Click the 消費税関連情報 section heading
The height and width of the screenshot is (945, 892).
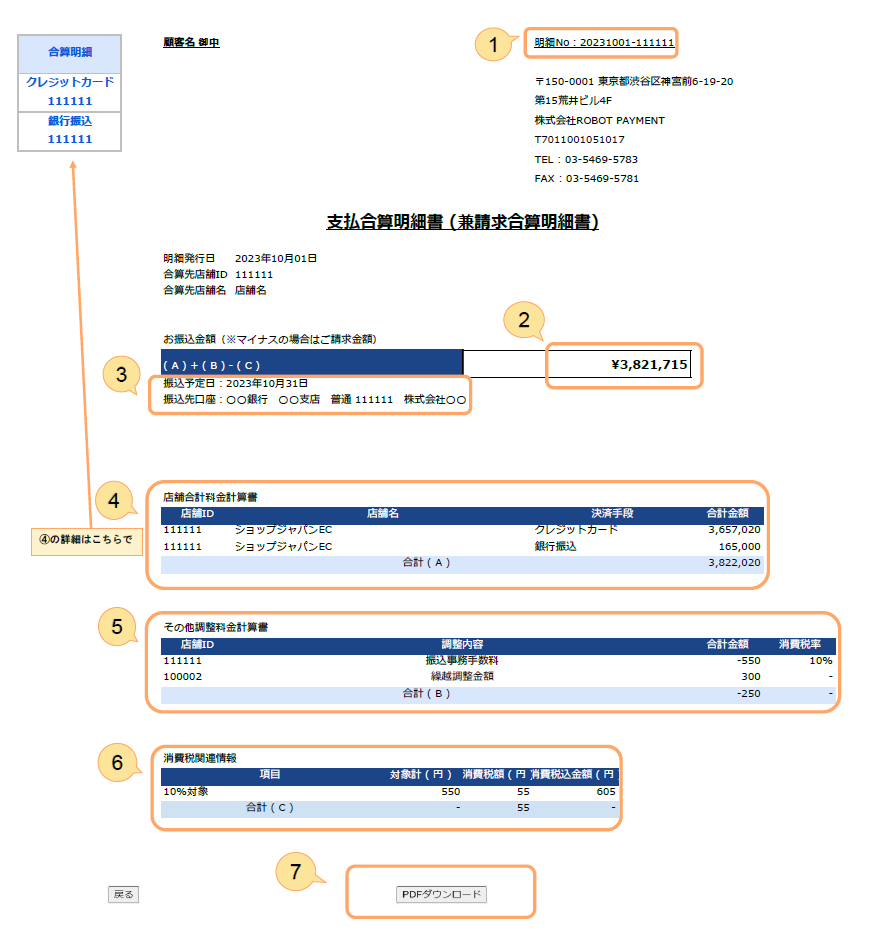[x=200, y=758]
